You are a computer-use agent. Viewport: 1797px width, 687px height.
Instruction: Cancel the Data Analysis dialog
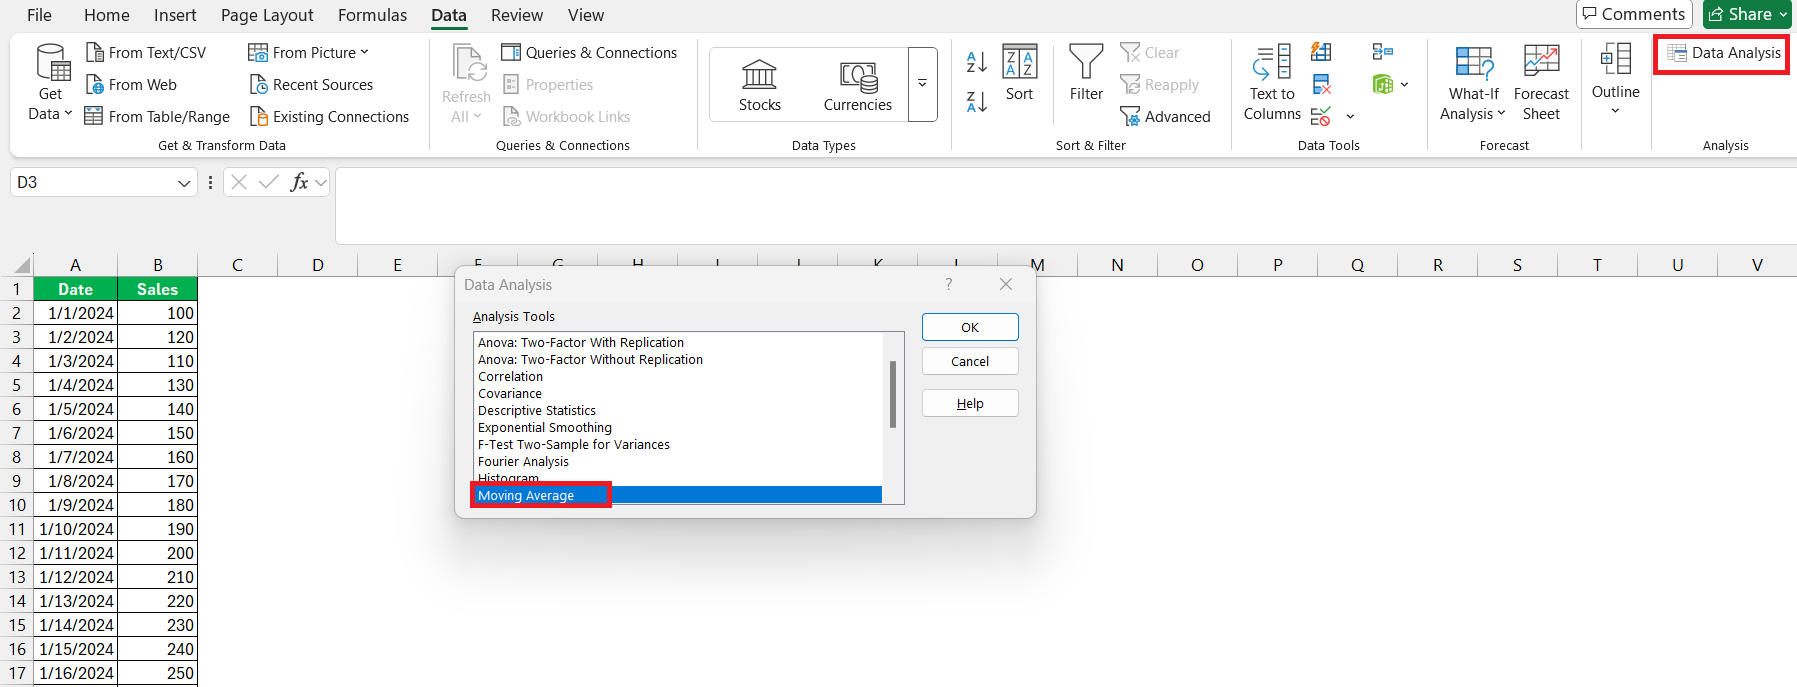(x=970, y=361)
